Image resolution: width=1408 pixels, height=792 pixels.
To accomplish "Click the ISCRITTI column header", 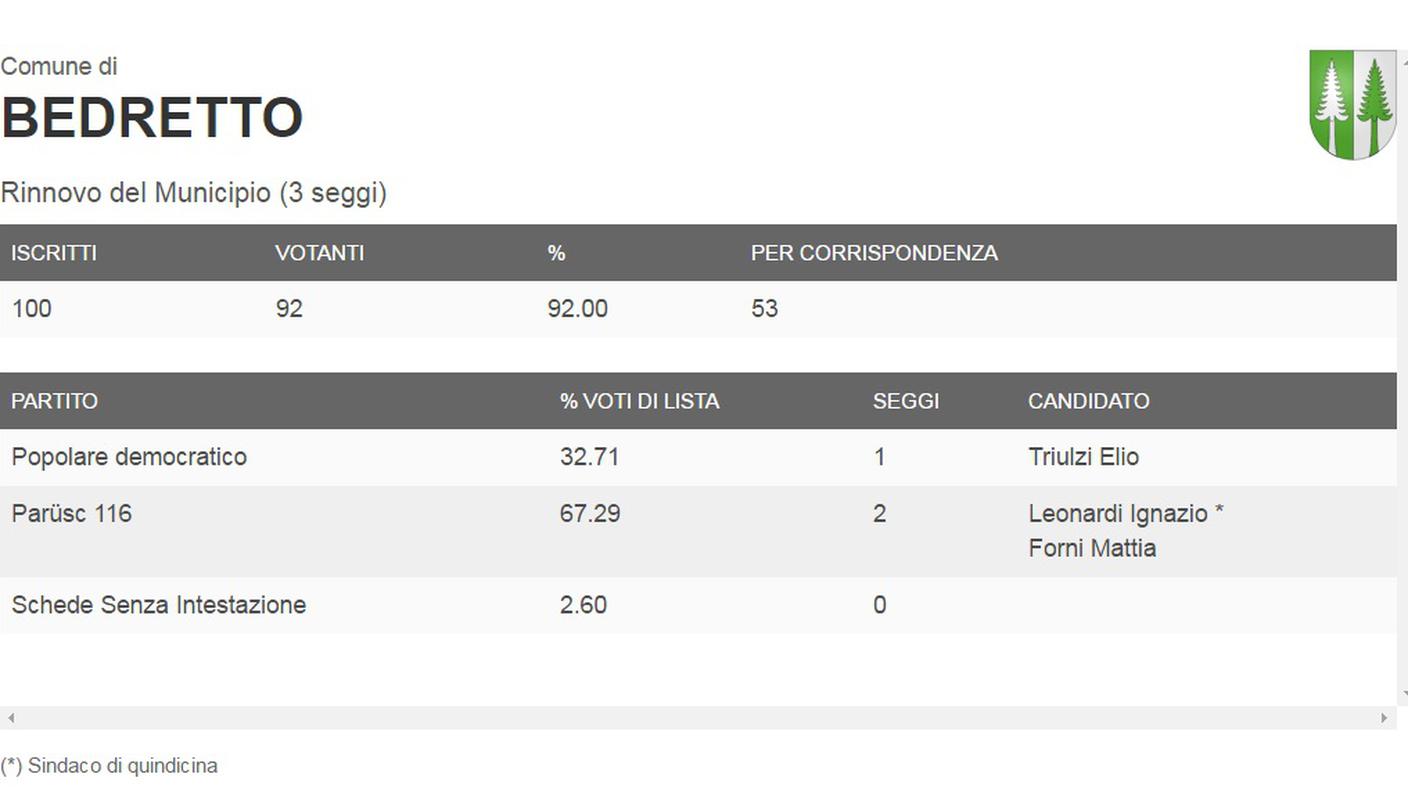I will tap(54, 253).
